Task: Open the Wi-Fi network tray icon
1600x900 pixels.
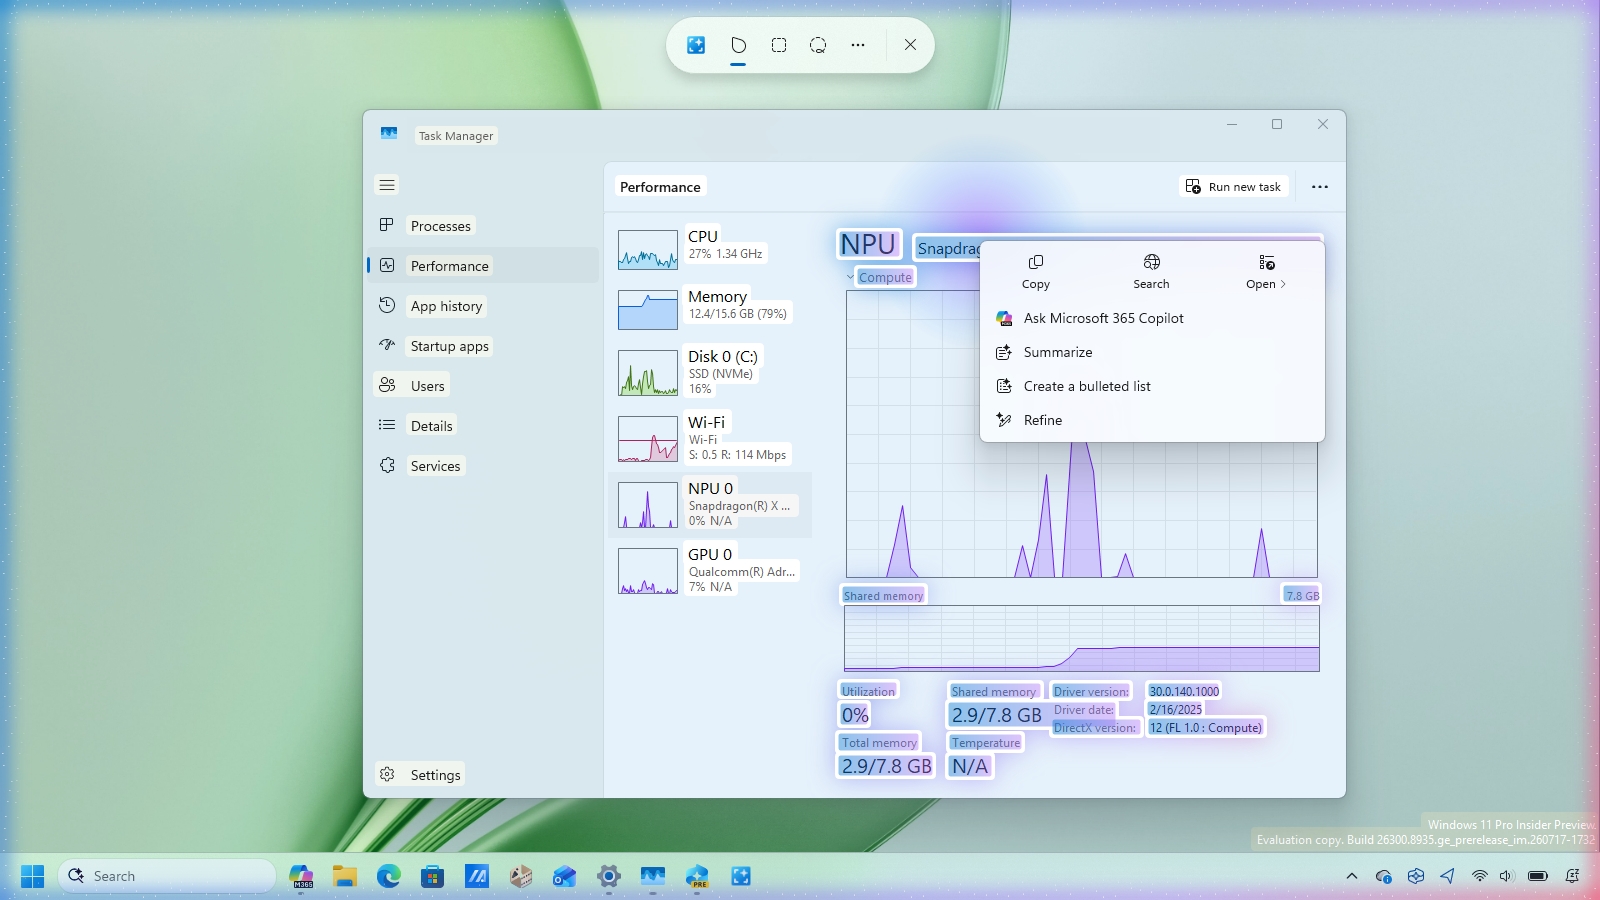Action: 1479,876
